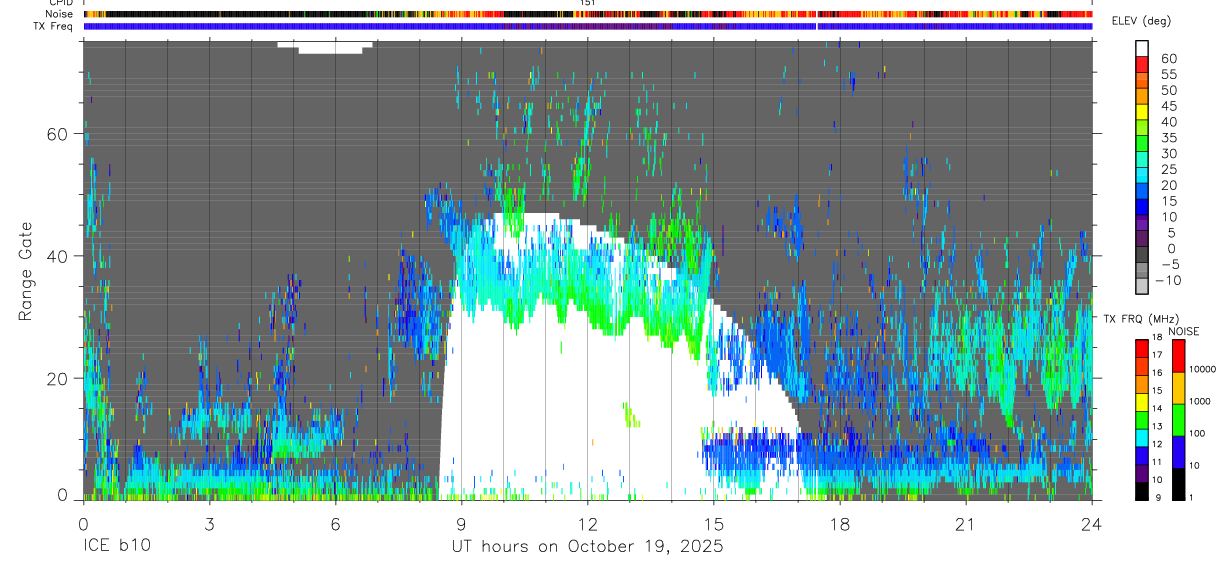This screenshot has height=567, width=1228.
Task: Click the 'UT hours on October 19, 2025' axis title
Action: (x=589, y=546)
